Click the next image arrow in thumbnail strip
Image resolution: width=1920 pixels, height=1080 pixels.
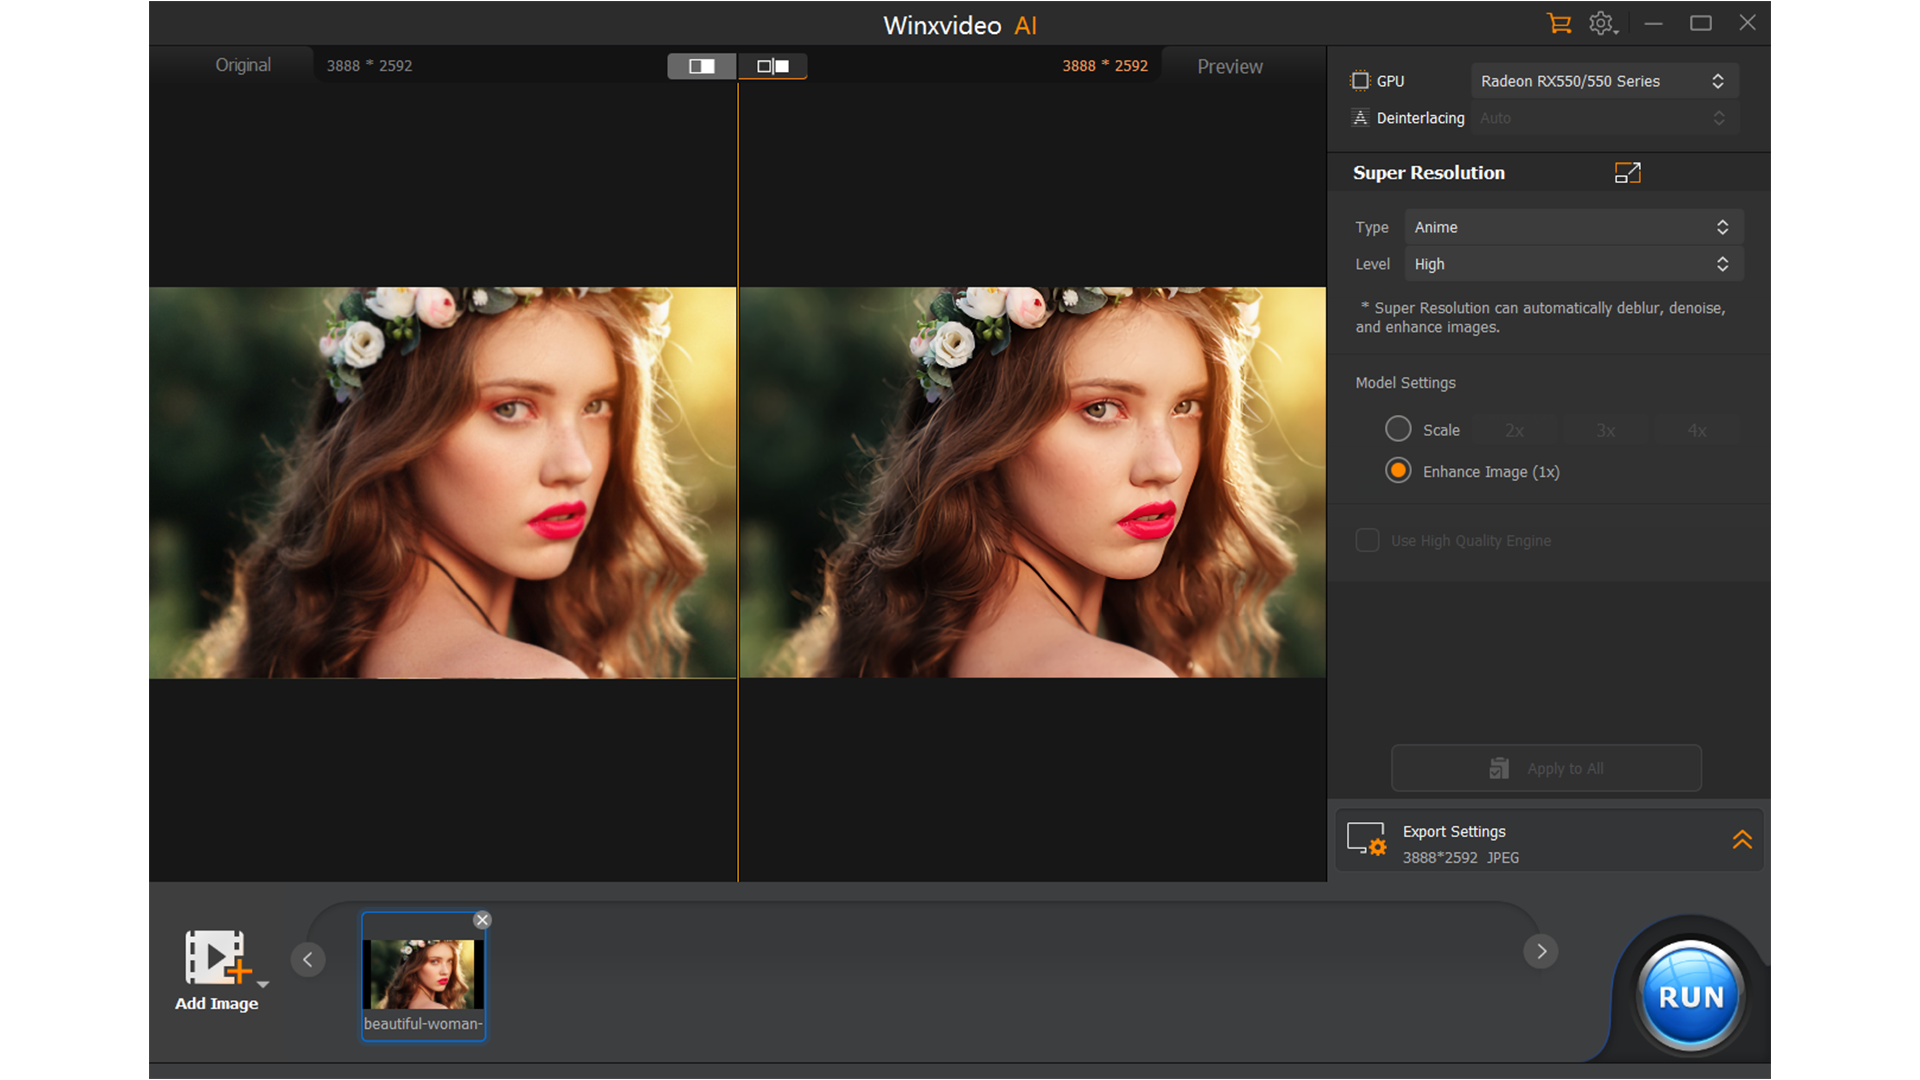(1541, 951)
